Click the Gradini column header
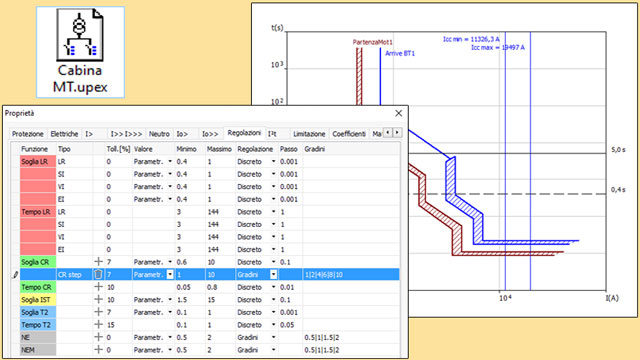640x360 pixels. pyautogui.click(x=314, y=149)
